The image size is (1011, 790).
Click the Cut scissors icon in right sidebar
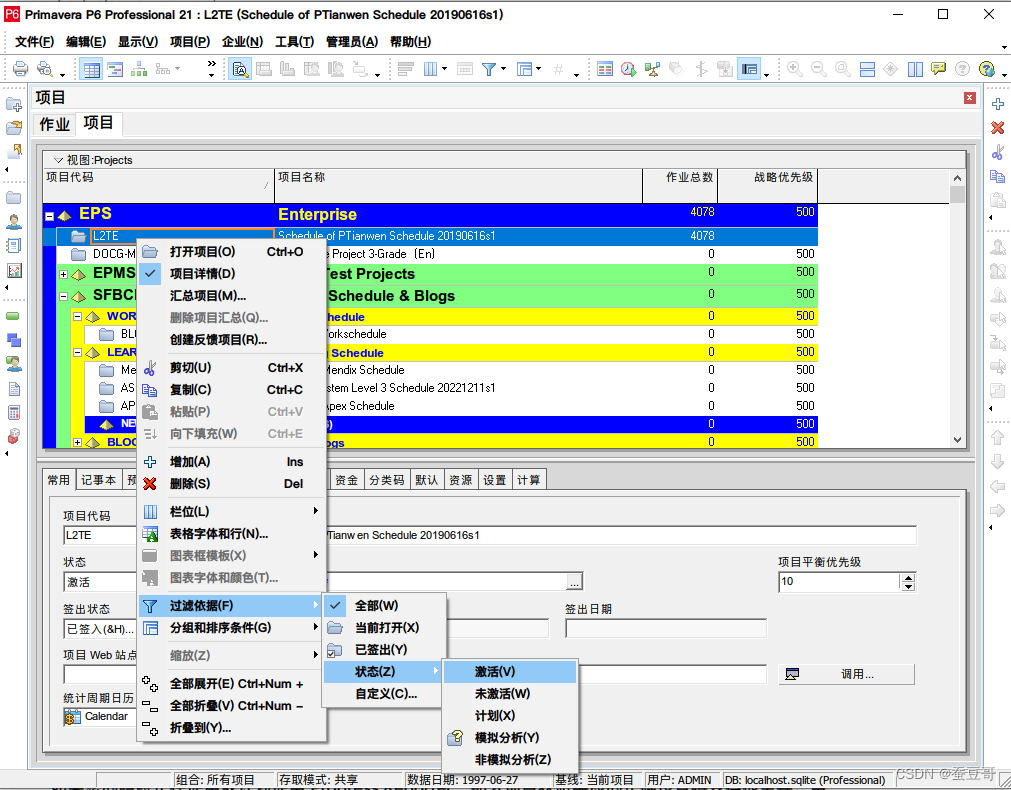tap(997, 152)
